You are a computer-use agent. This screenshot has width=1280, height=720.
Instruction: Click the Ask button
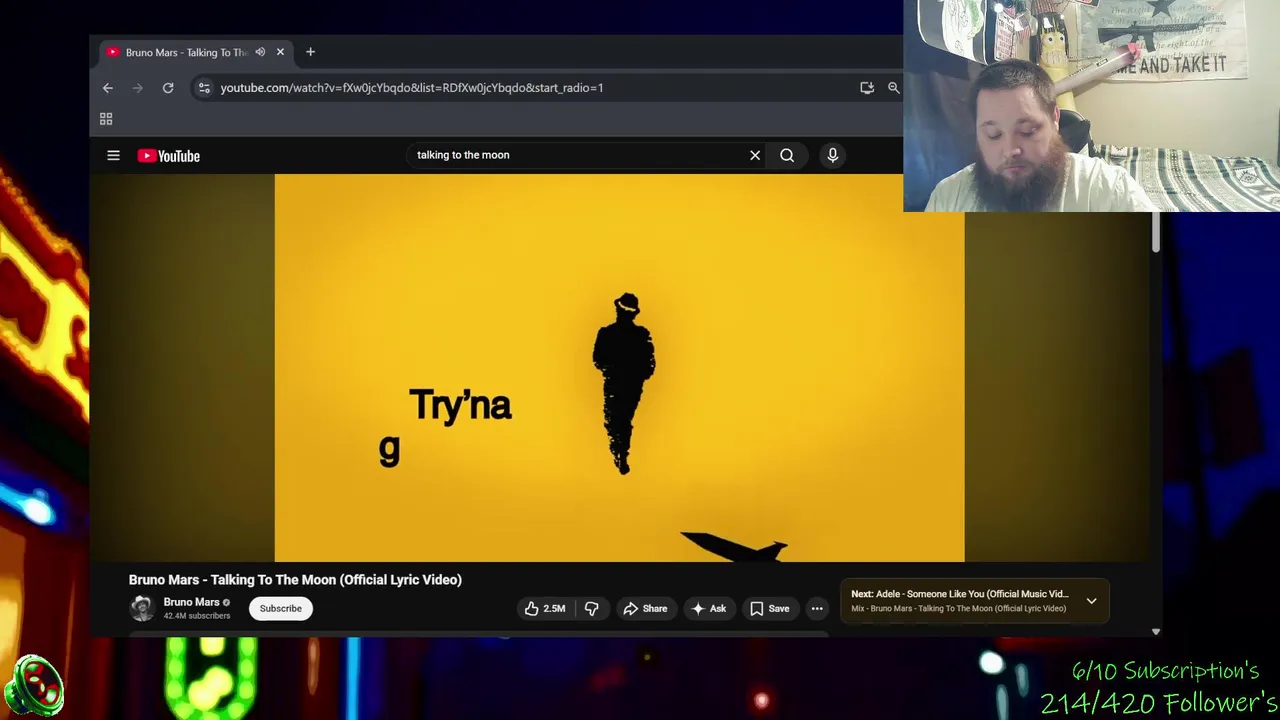click(x=709, y=608)
